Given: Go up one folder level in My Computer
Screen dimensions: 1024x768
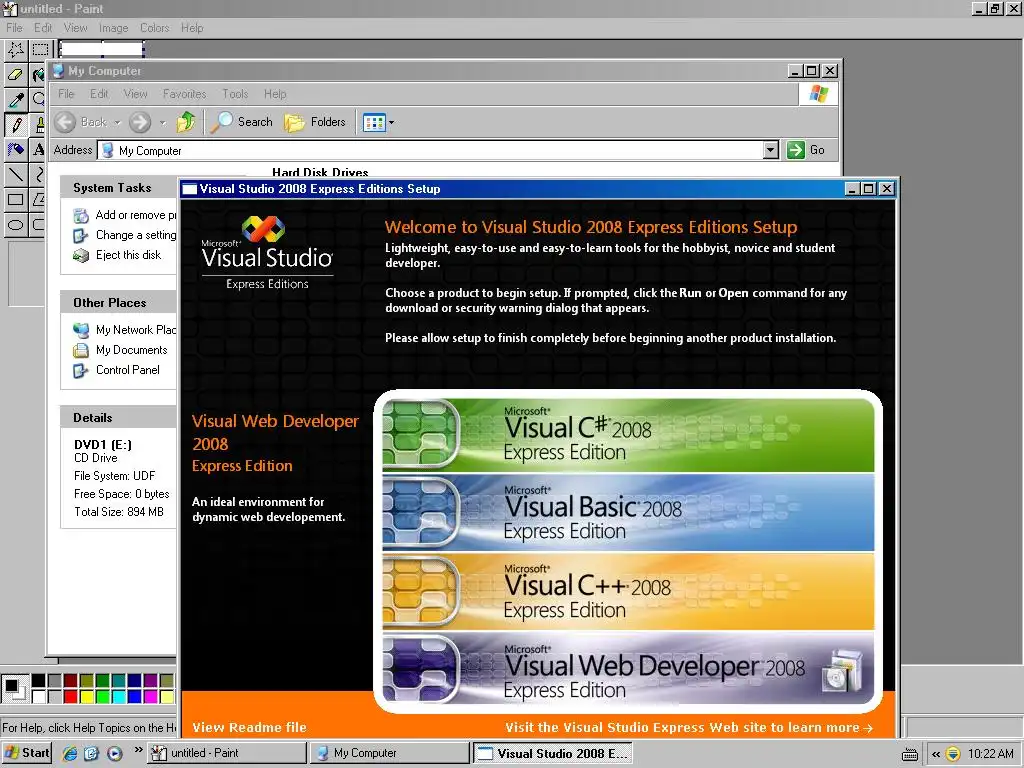Looking at the screenshot, I should pos(186,122).
